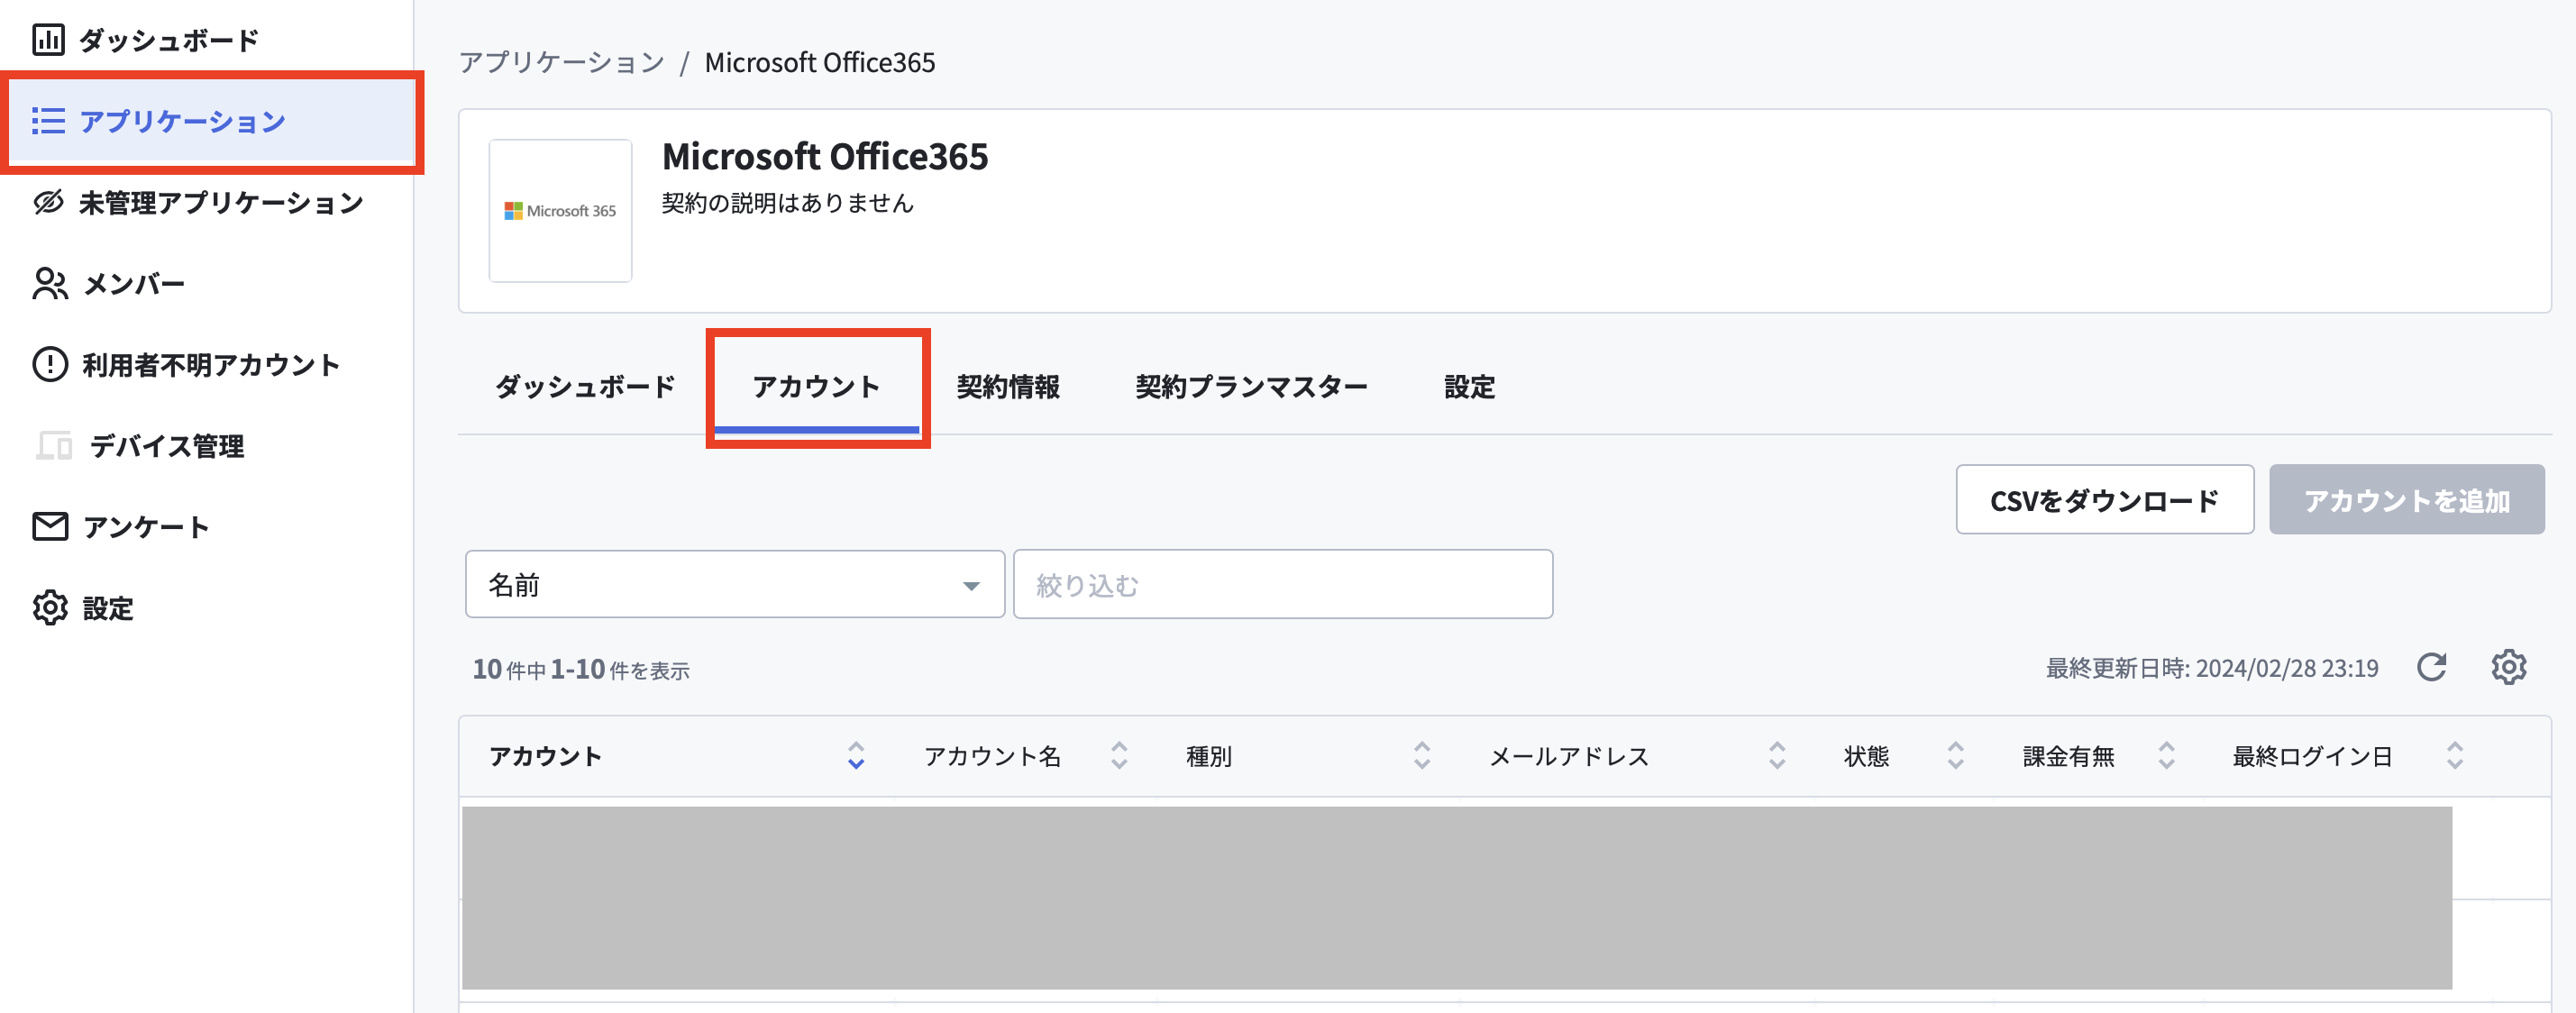Click the 利用者不明アカウント alert icon

[50, 365]
